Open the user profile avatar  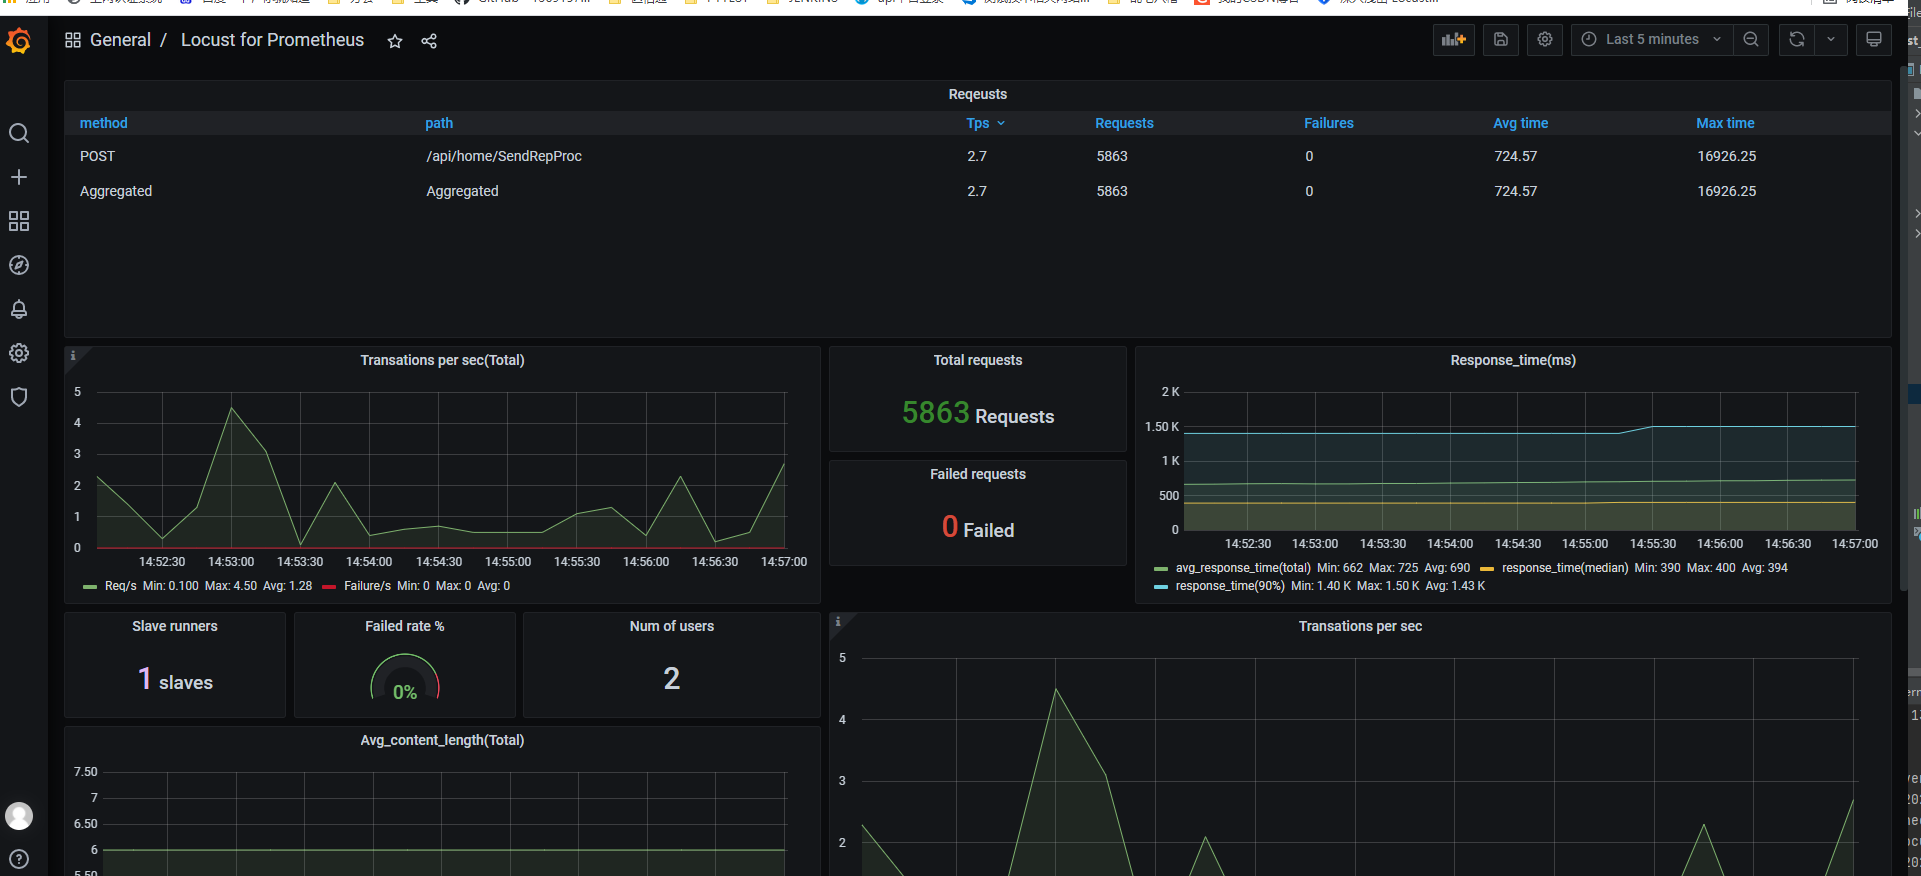click(x=19, y=816)
